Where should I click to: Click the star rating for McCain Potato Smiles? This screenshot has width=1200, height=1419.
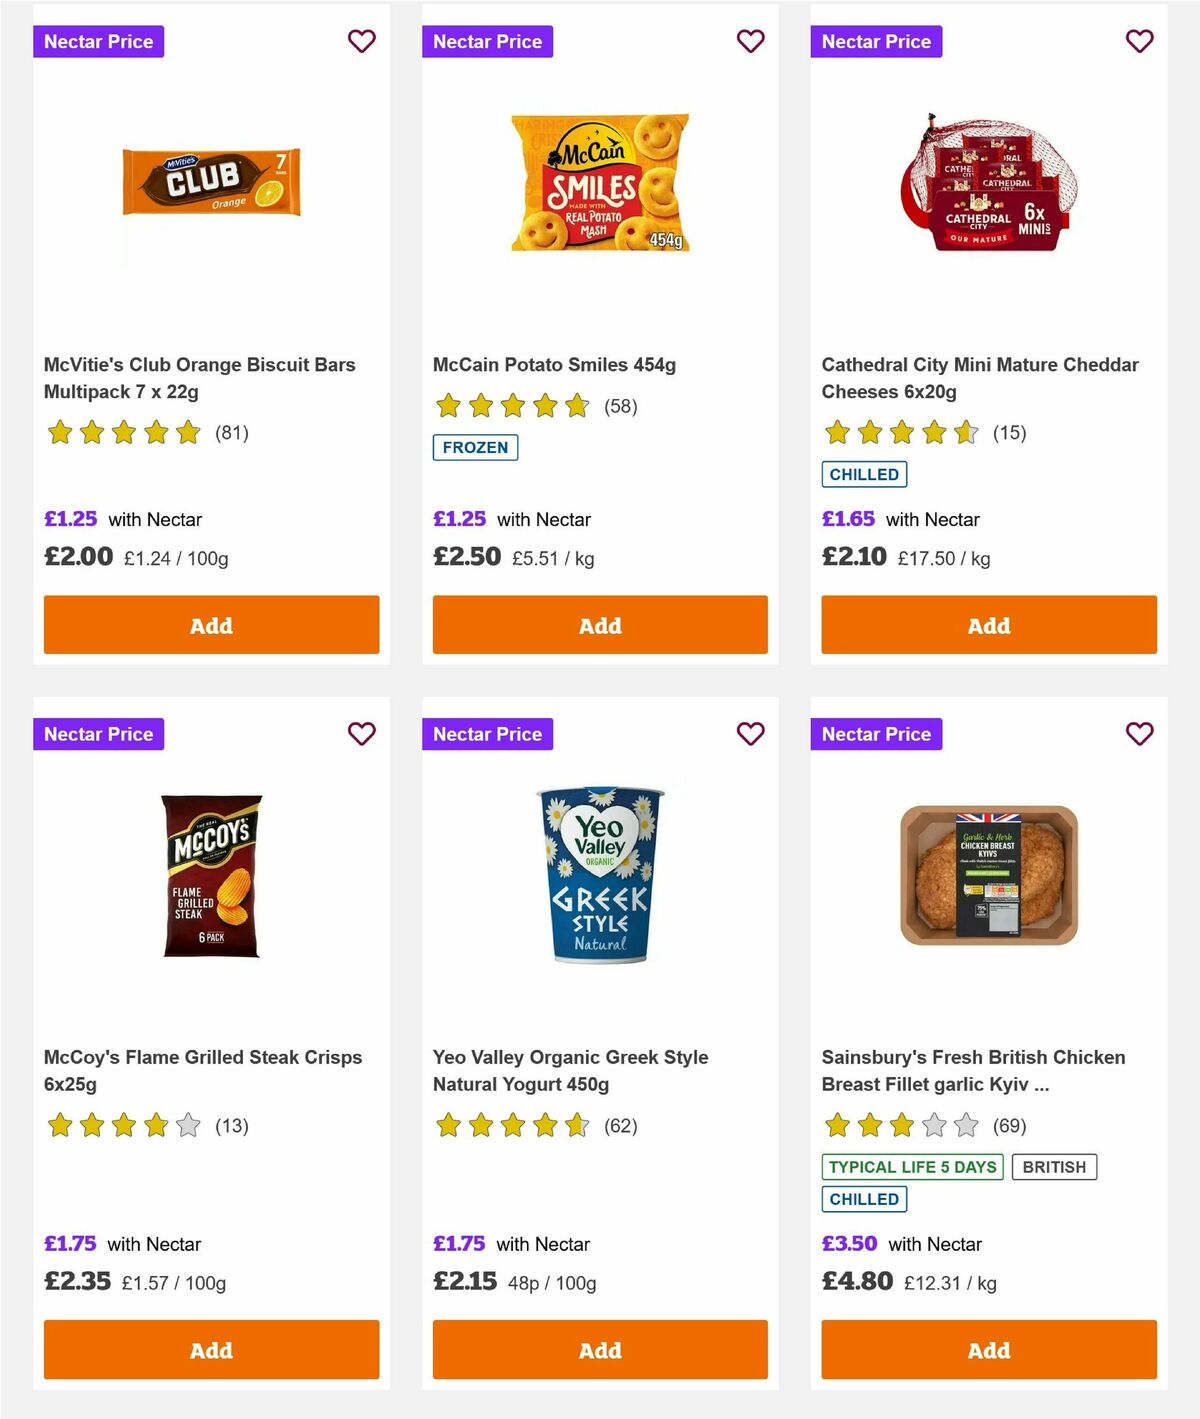tap(513, 405)
